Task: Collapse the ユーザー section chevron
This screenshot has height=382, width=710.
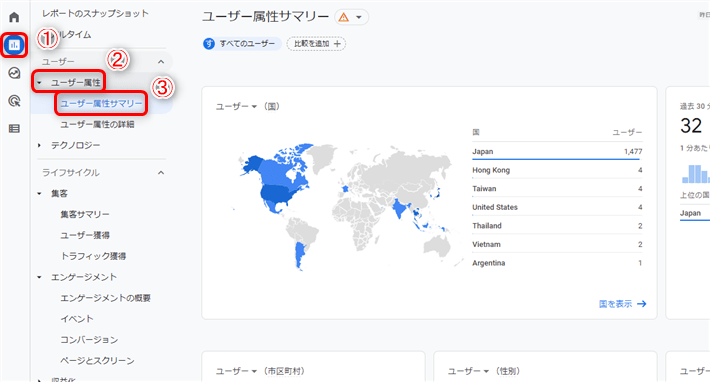Action: [161, 62]
